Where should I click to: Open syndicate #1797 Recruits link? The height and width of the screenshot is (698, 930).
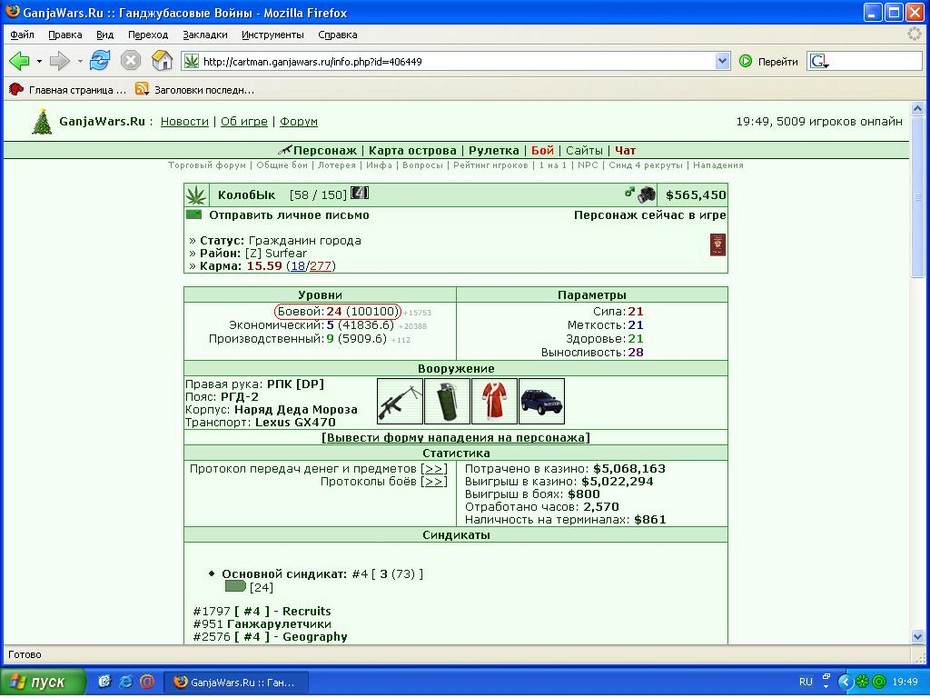[x=262, y=611]
